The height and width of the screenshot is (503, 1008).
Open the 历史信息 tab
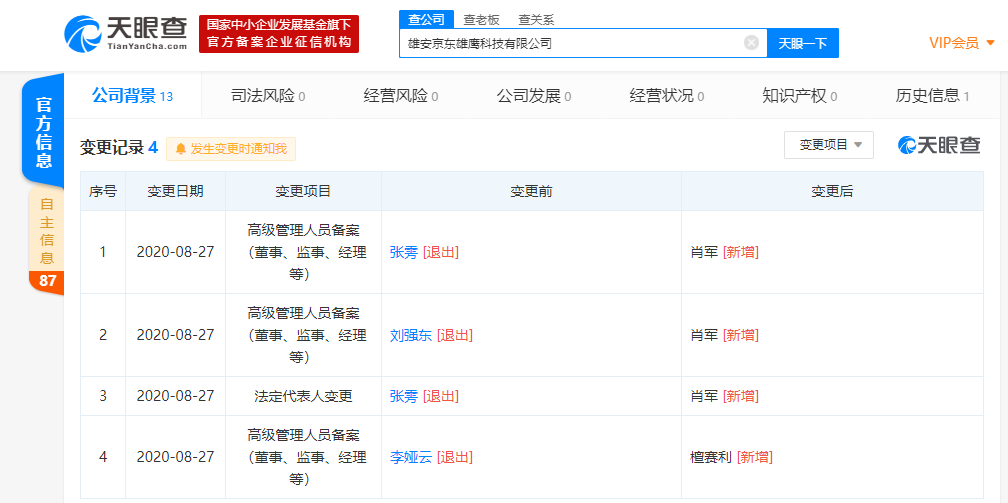(x=932, y=96)
